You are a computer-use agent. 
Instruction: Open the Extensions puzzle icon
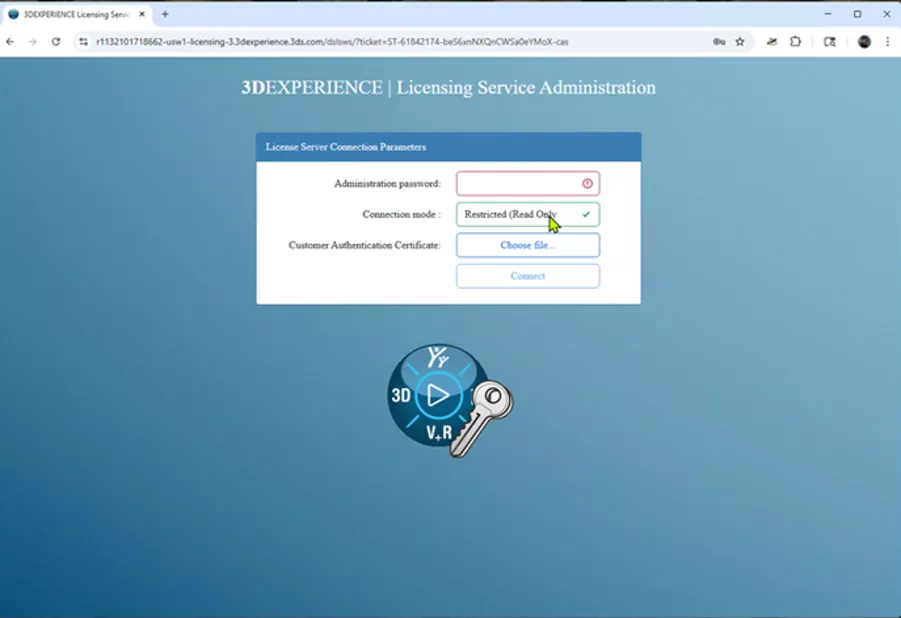795,41
